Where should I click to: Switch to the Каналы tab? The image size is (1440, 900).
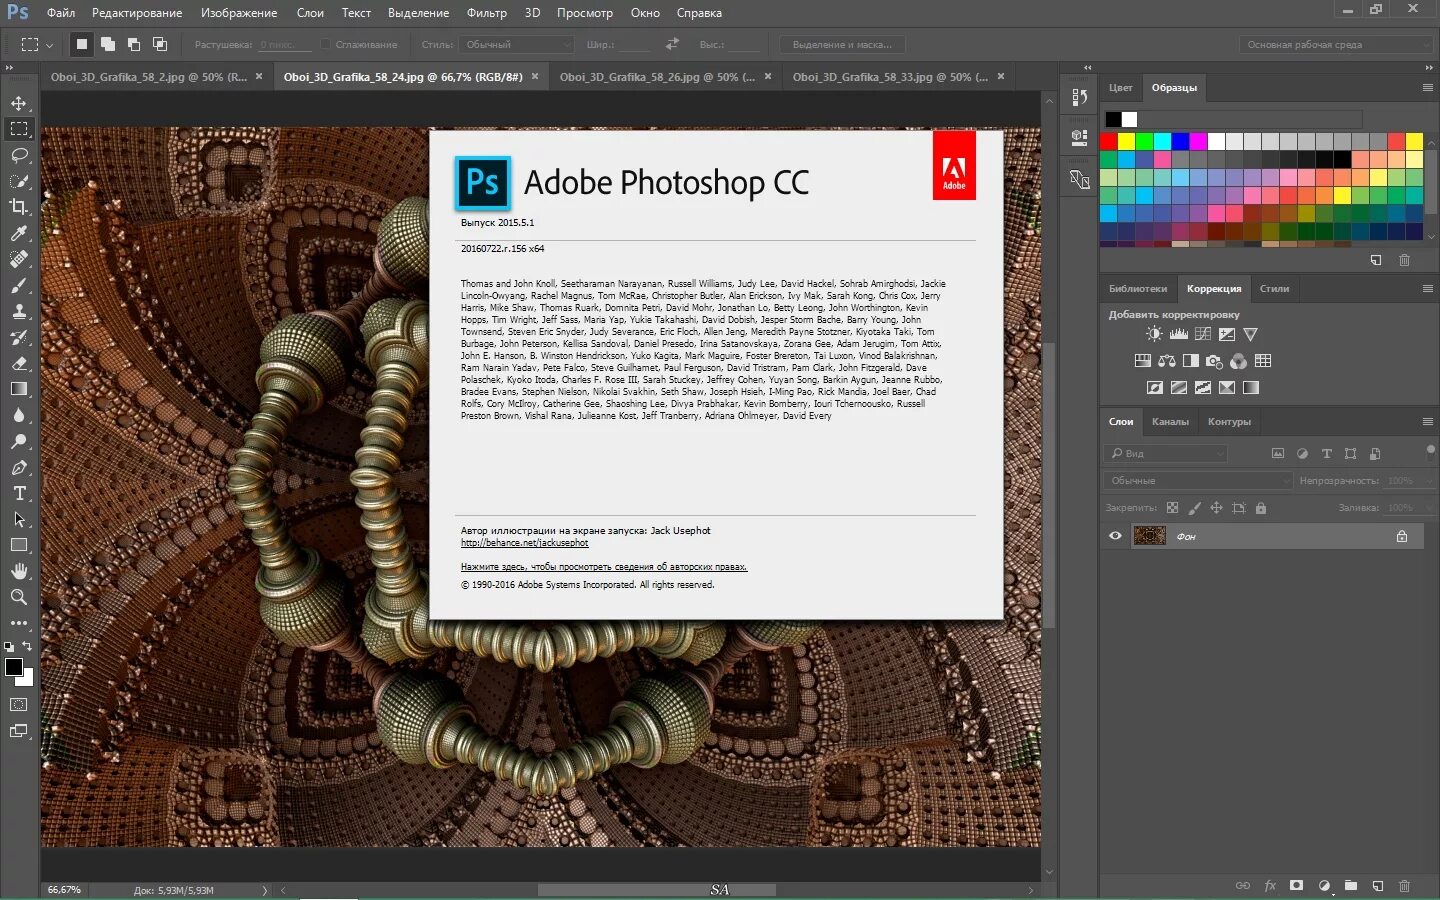click(x=1170, y=422)
